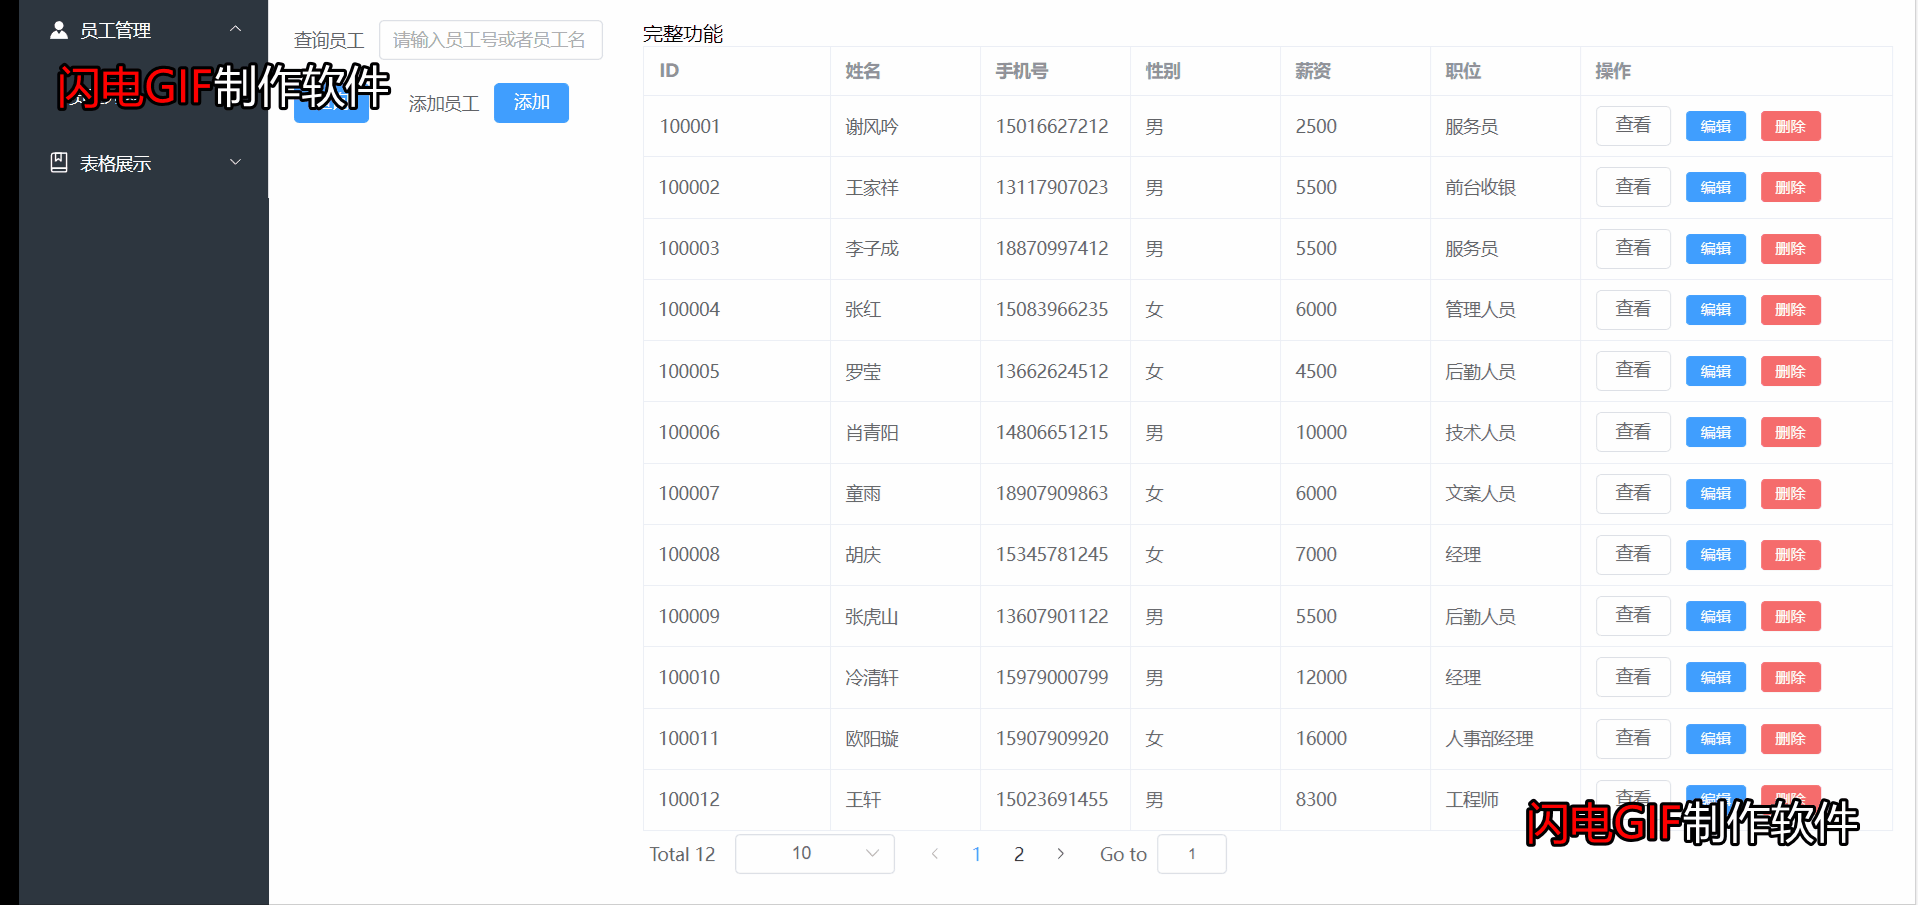Delete employee 冷清轩 row
The width and height of the screenshot is (1918, 905).
click(1791, 677)
